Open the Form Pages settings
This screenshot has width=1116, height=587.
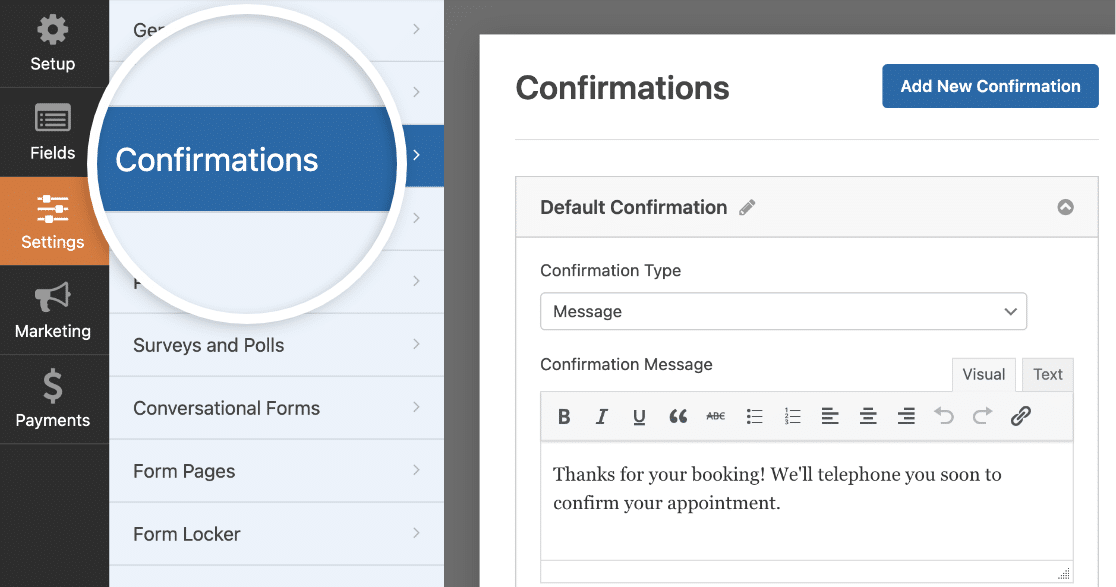[x=276, y=471]
